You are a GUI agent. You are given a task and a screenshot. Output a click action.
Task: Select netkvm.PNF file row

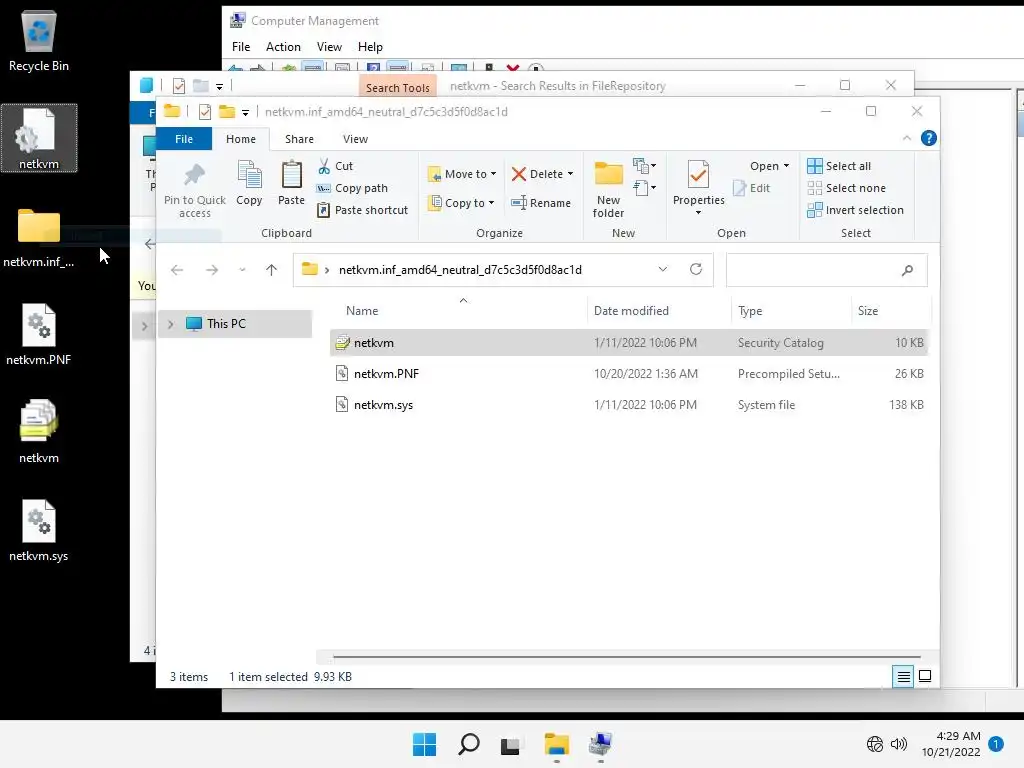tap(630, 374)
